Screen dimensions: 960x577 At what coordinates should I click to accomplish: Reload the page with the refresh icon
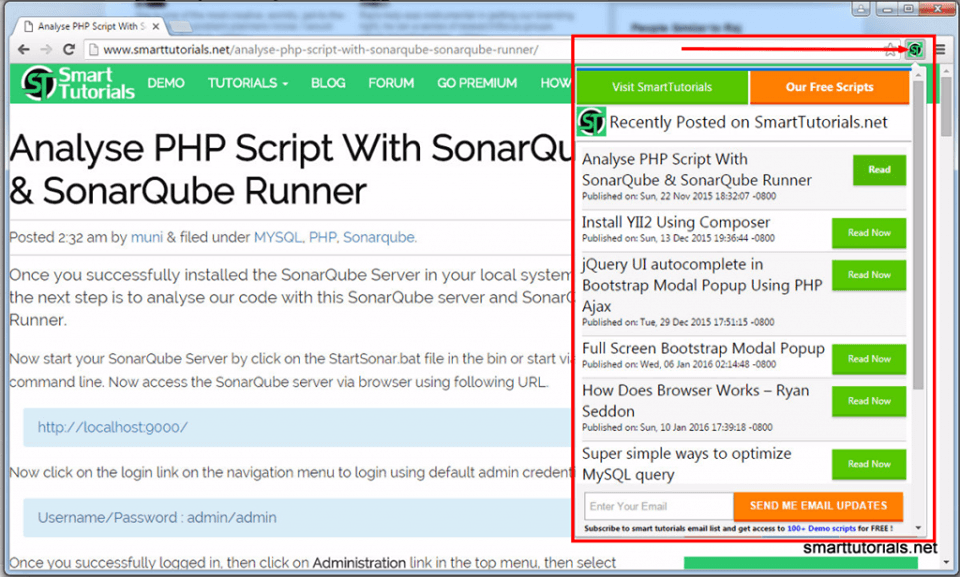coord(69,50)
